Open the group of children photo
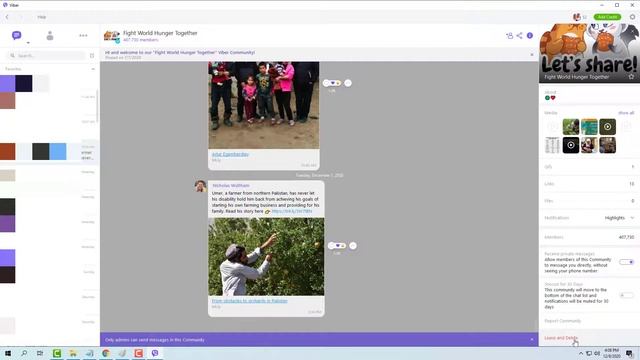640x360 pixels. tap(264, 105)
